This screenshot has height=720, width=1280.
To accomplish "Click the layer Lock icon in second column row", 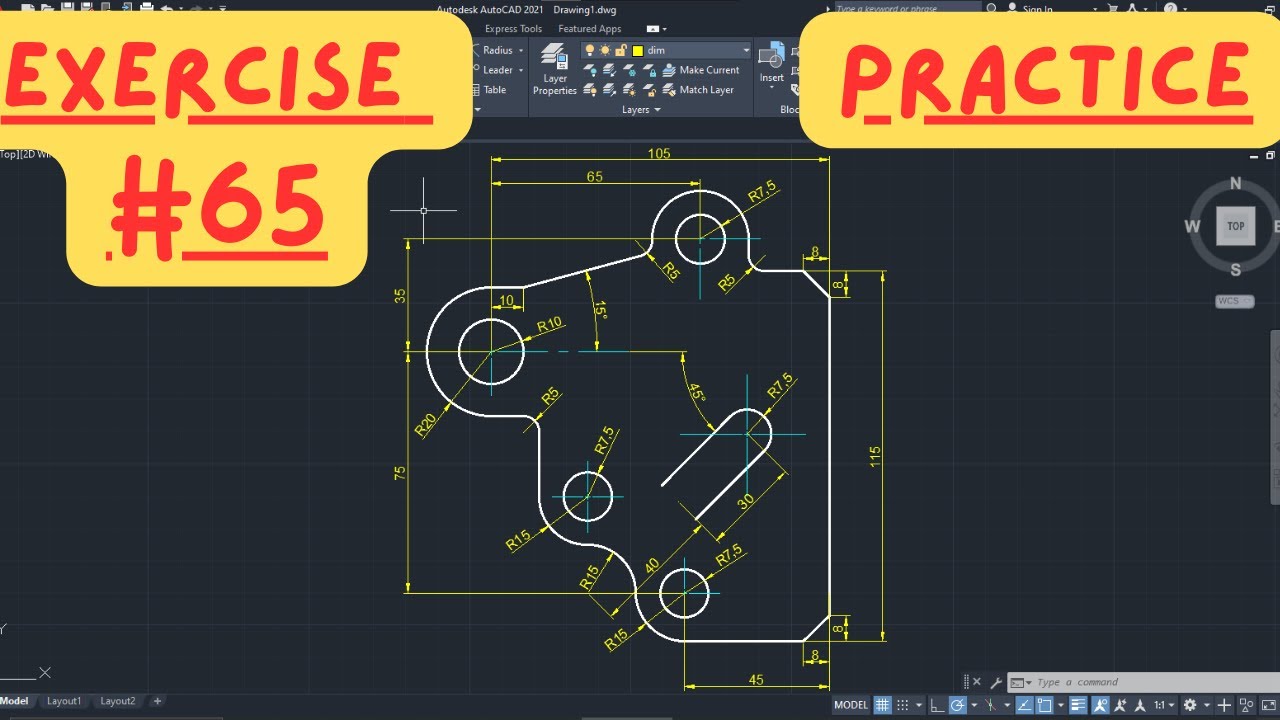I will pos(650,70).
